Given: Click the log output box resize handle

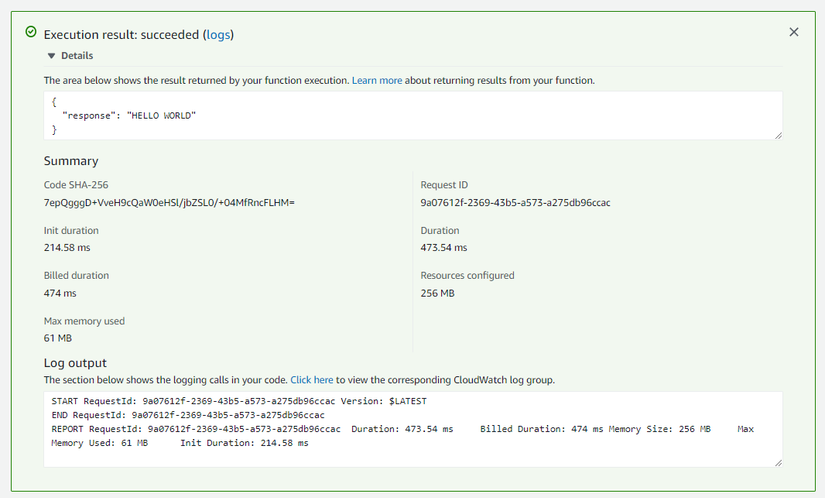Looking at the screenshot, I should pos(778,463).
